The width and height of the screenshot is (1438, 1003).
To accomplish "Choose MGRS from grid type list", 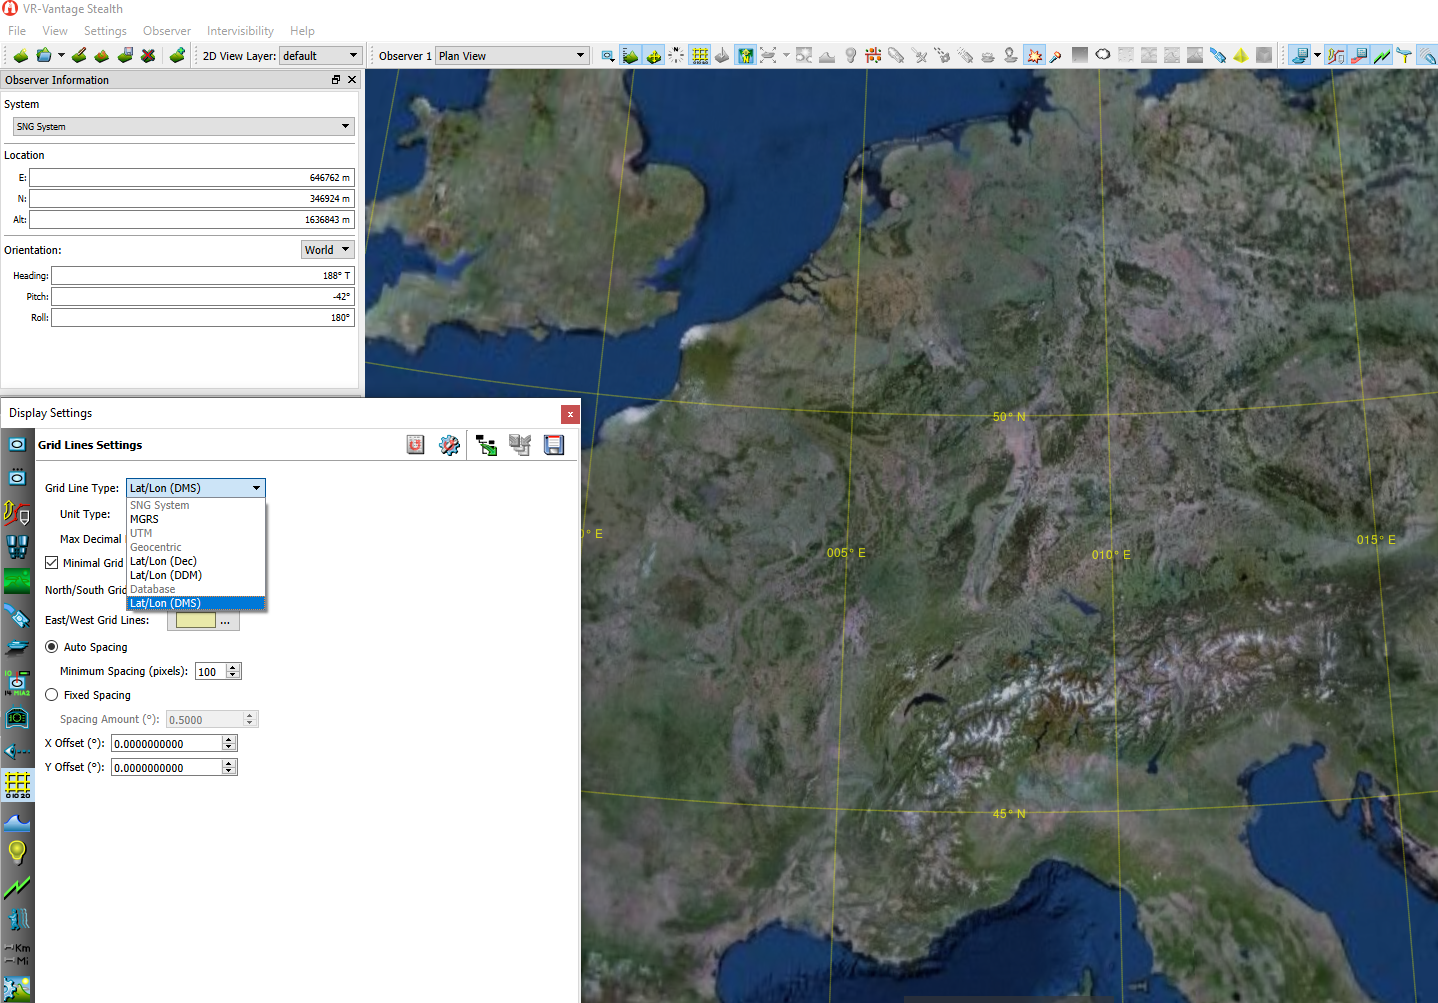I will pos(196,519).
